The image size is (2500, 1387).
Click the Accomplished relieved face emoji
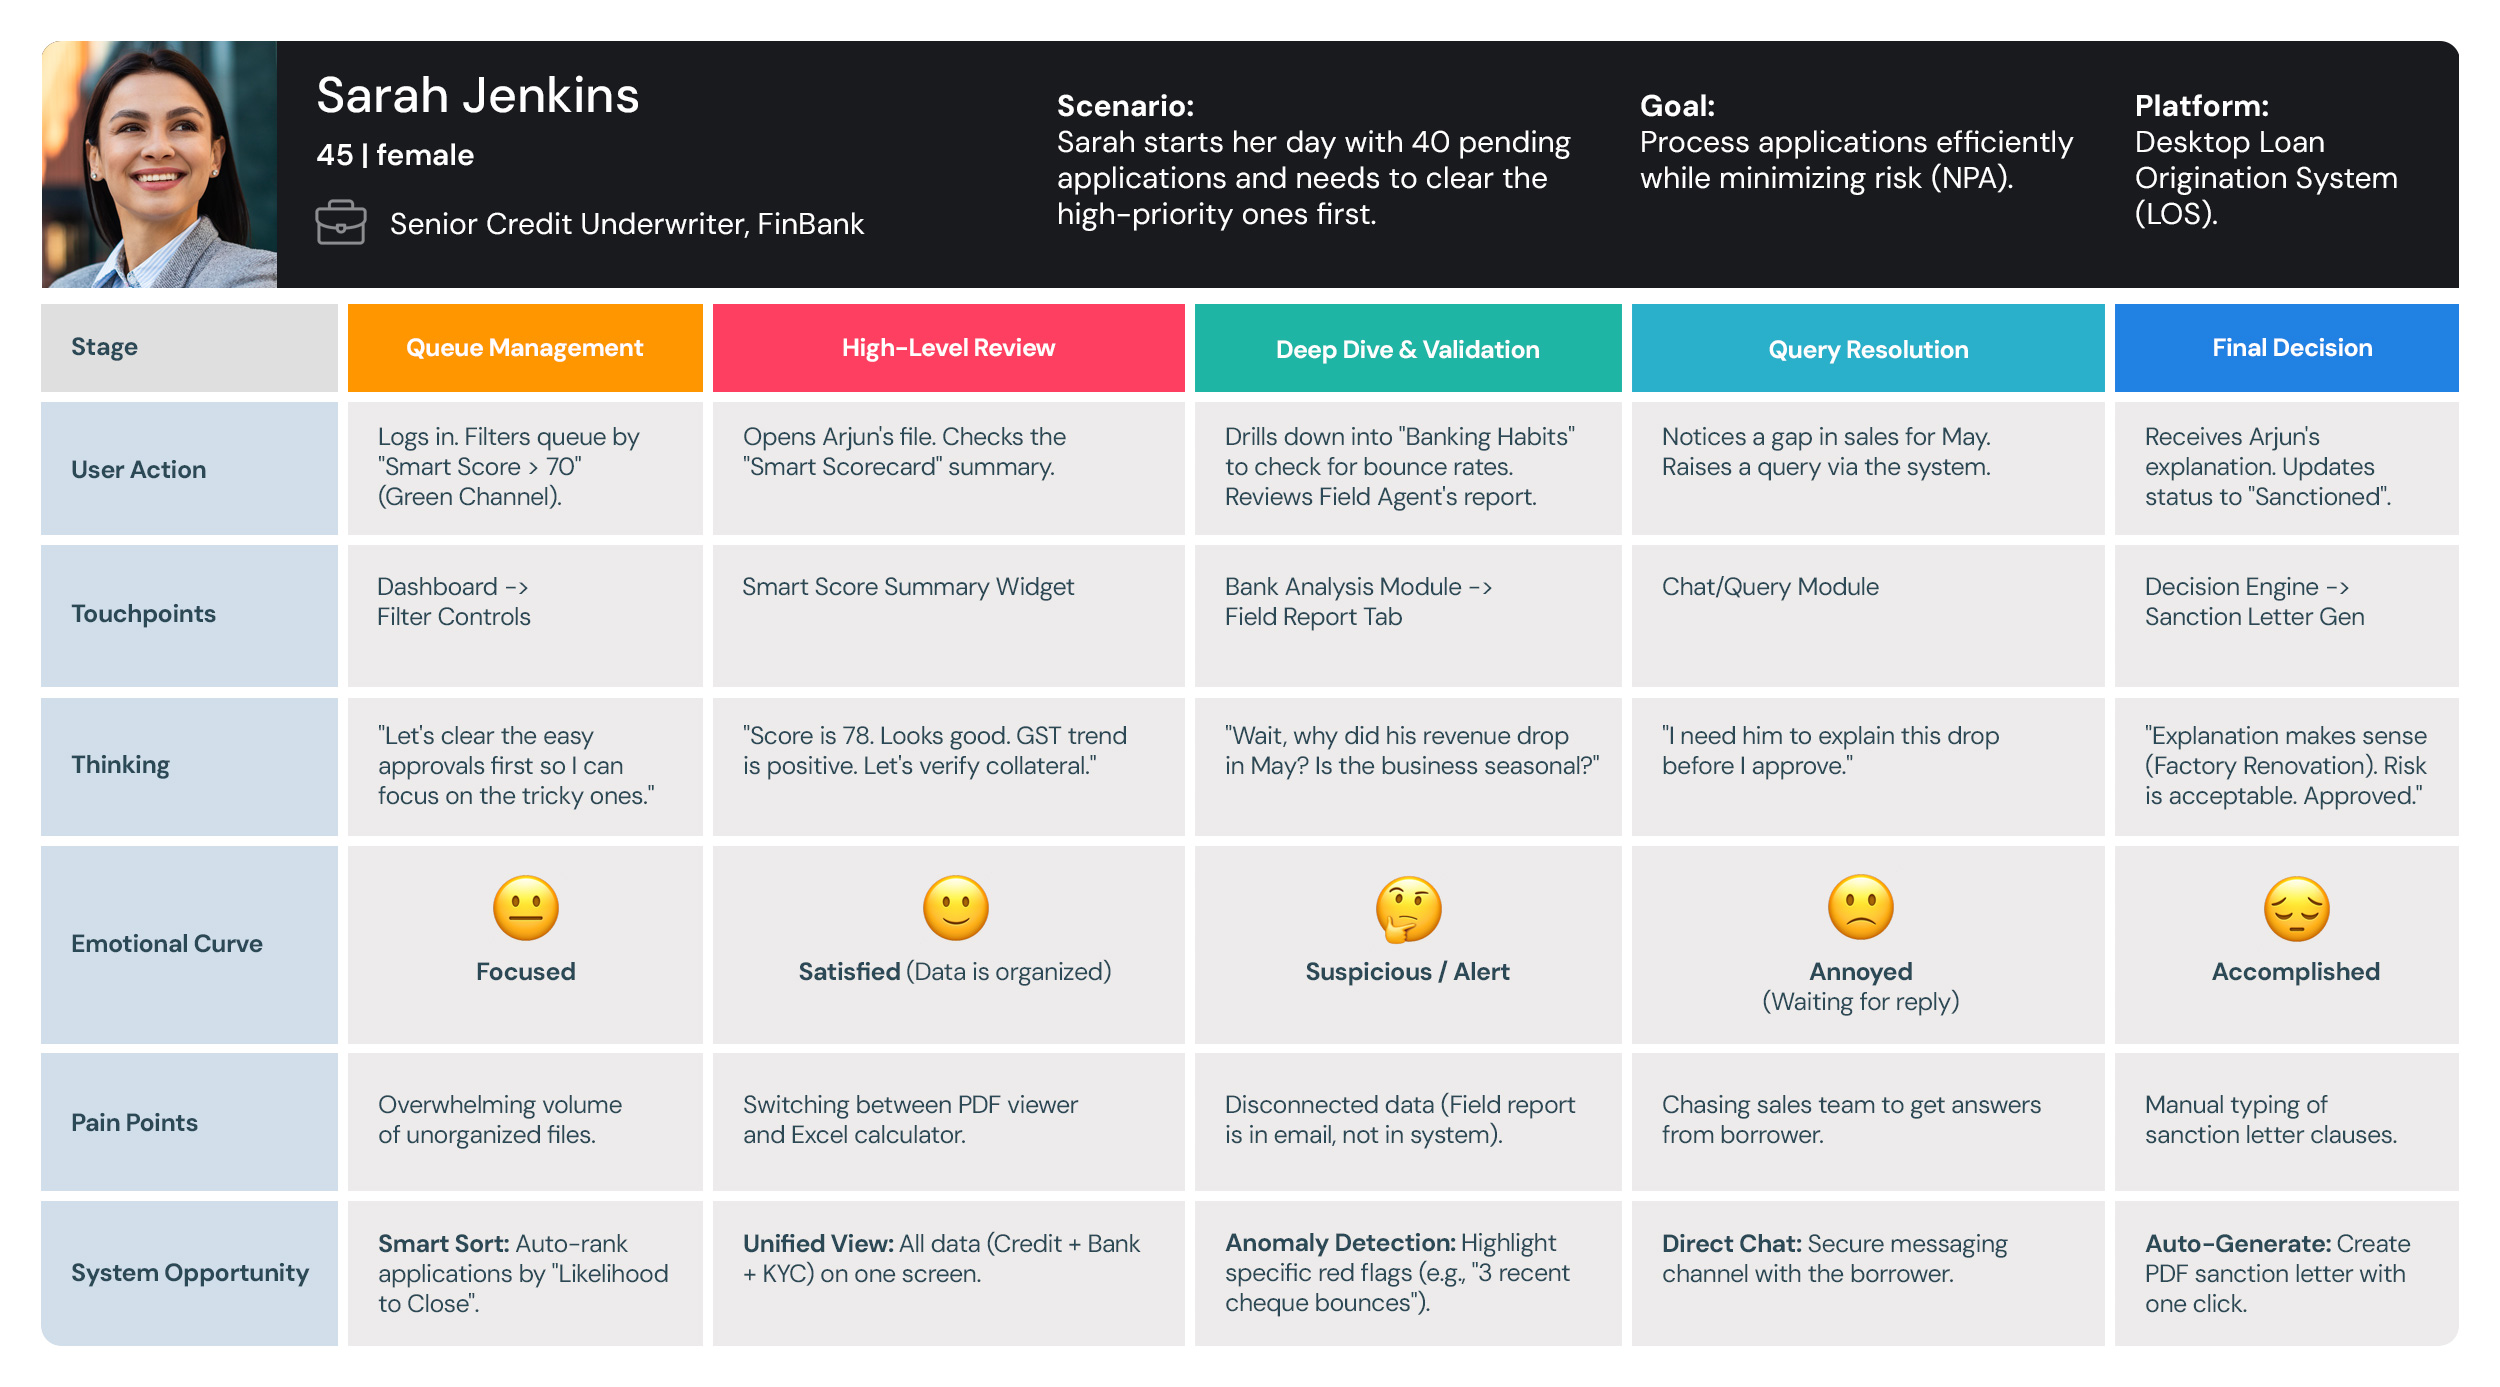pos(2296,909)
